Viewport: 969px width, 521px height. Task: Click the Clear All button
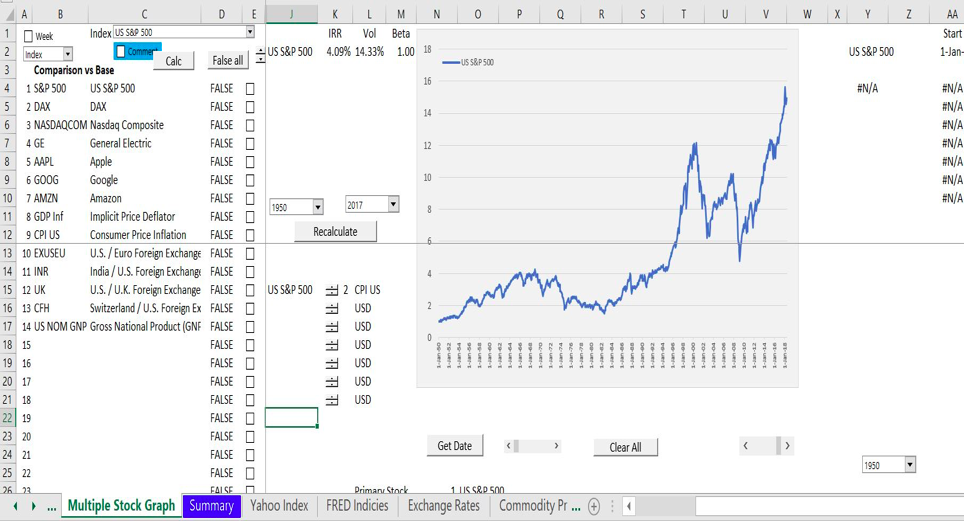click(625, 447)
